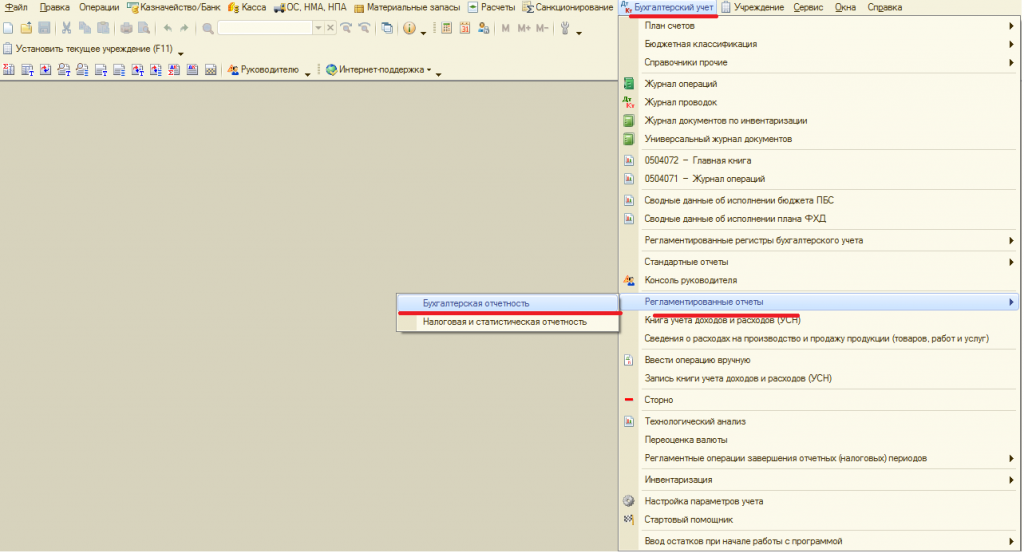Image resolution: width=1024 pixels, height=553 pixels.
Task: Open the calendar icon in toolbar
Action: [x=465, y=28]
